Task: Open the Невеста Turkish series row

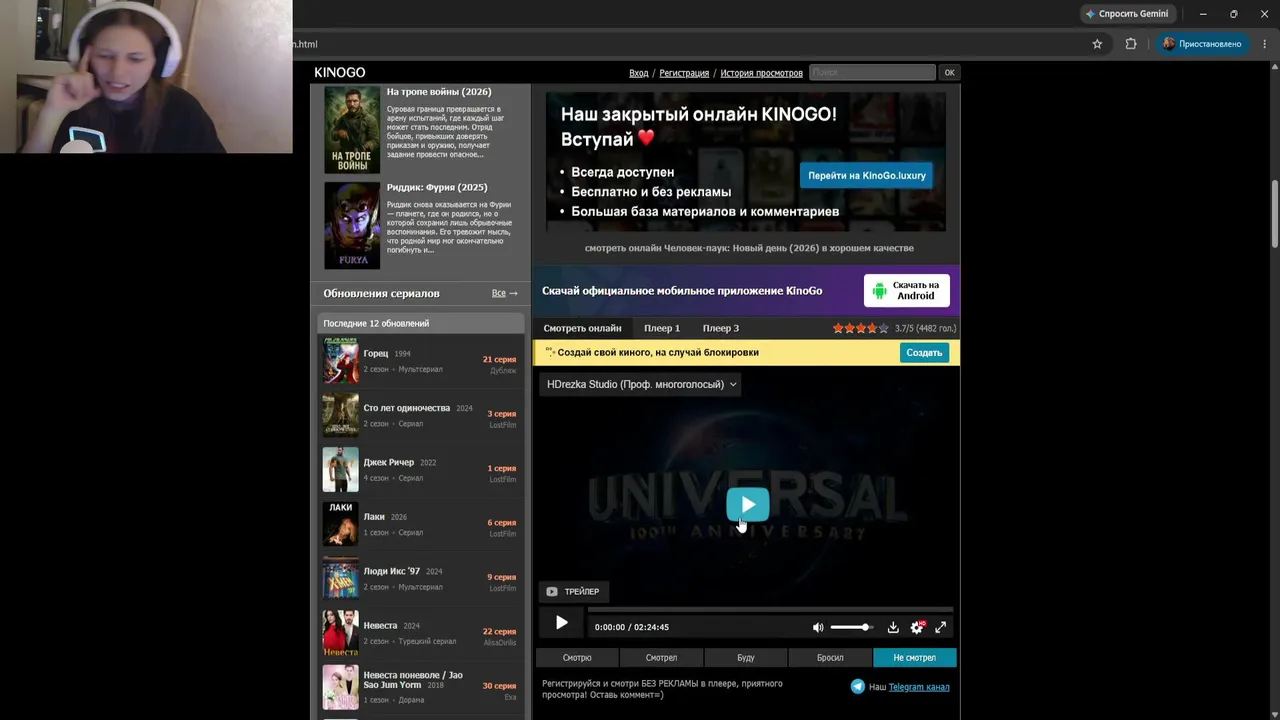Action: (x=421, y=633)
